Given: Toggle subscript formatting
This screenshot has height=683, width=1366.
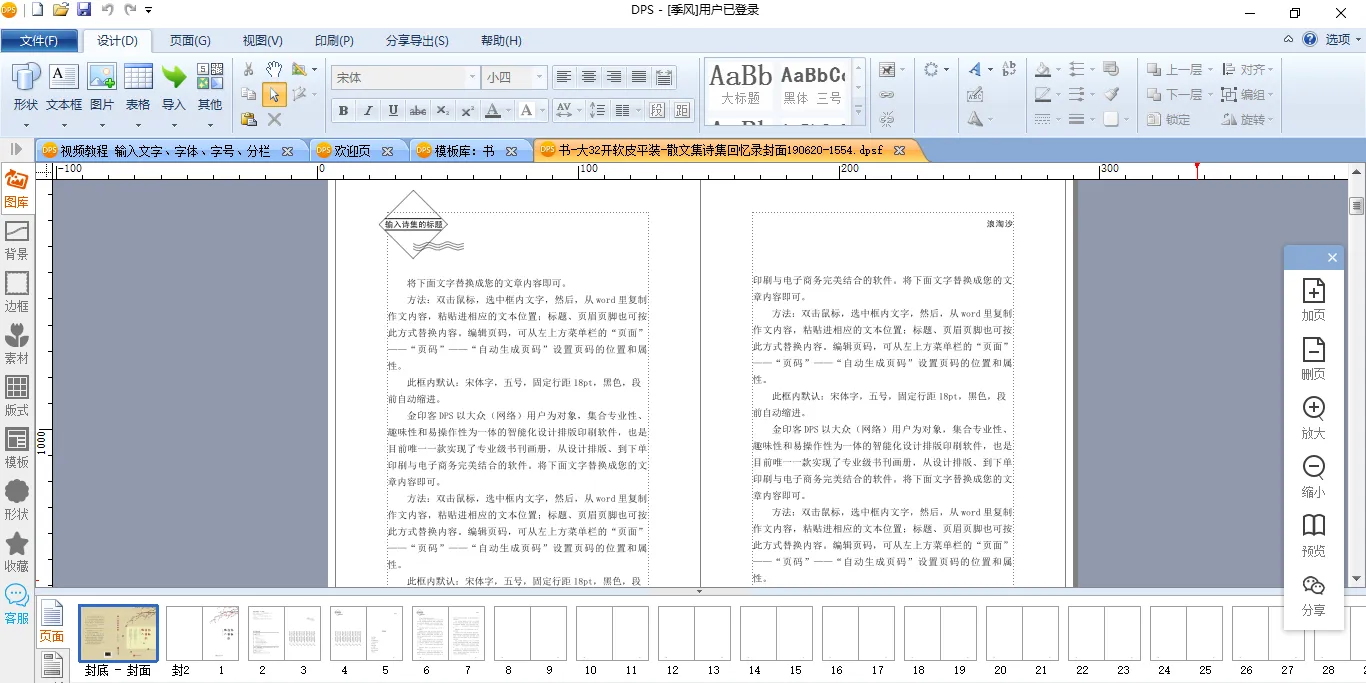Looking at the screenshot, I should pos(443,110).
